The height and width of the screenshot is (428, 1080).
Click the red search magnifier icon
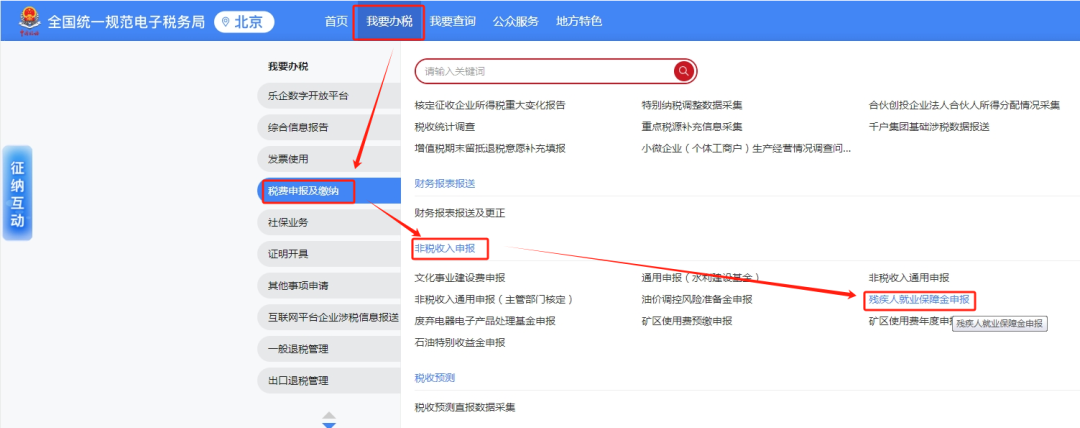coord(684,71)
